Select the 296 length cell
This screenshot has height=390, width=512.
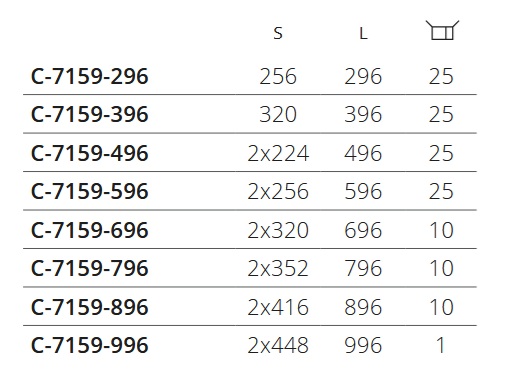[x=363, y=77]
